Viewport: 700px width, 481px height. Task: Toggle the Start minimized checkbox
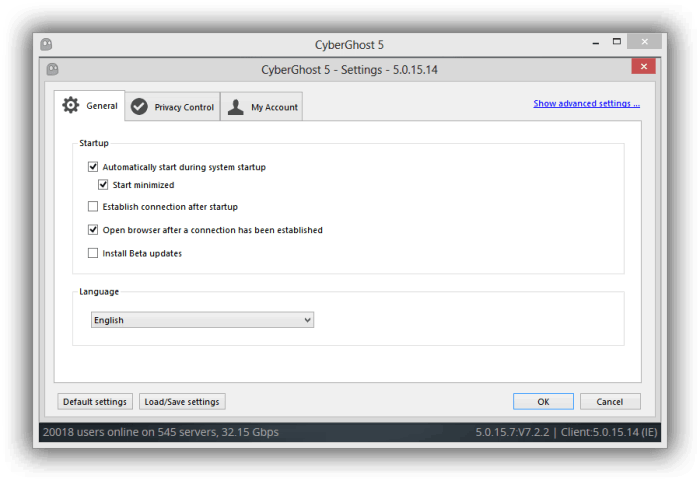(x=103, y=184)
